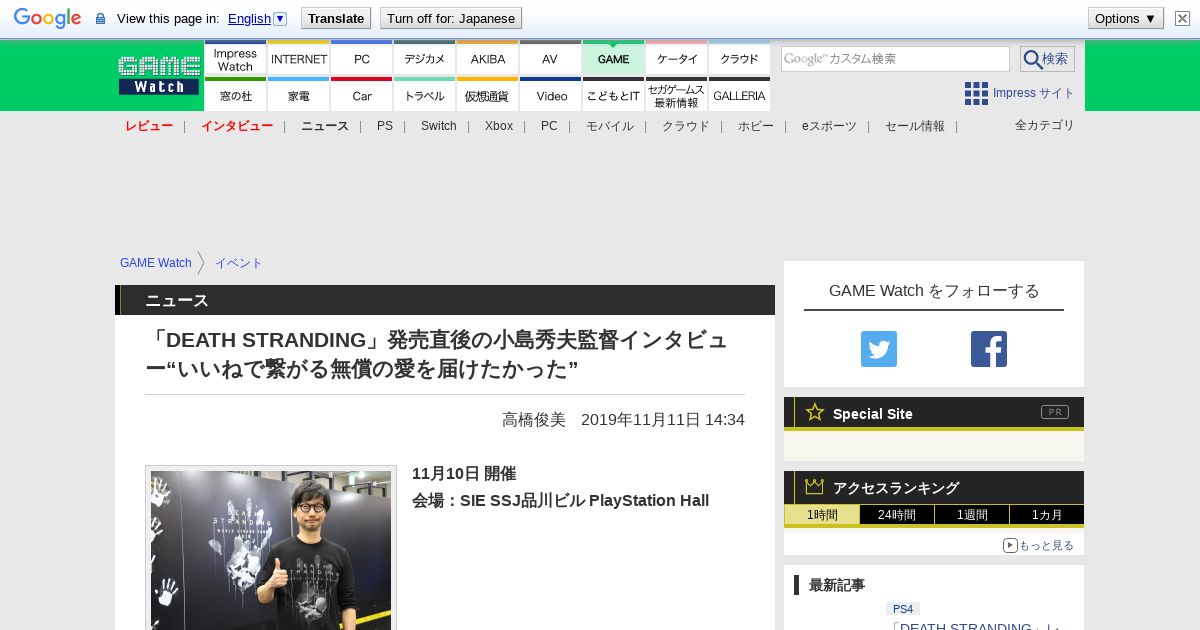This screenshot has width=1200, height=630.
Task: Open the Switch category
Action: (439, 126)
